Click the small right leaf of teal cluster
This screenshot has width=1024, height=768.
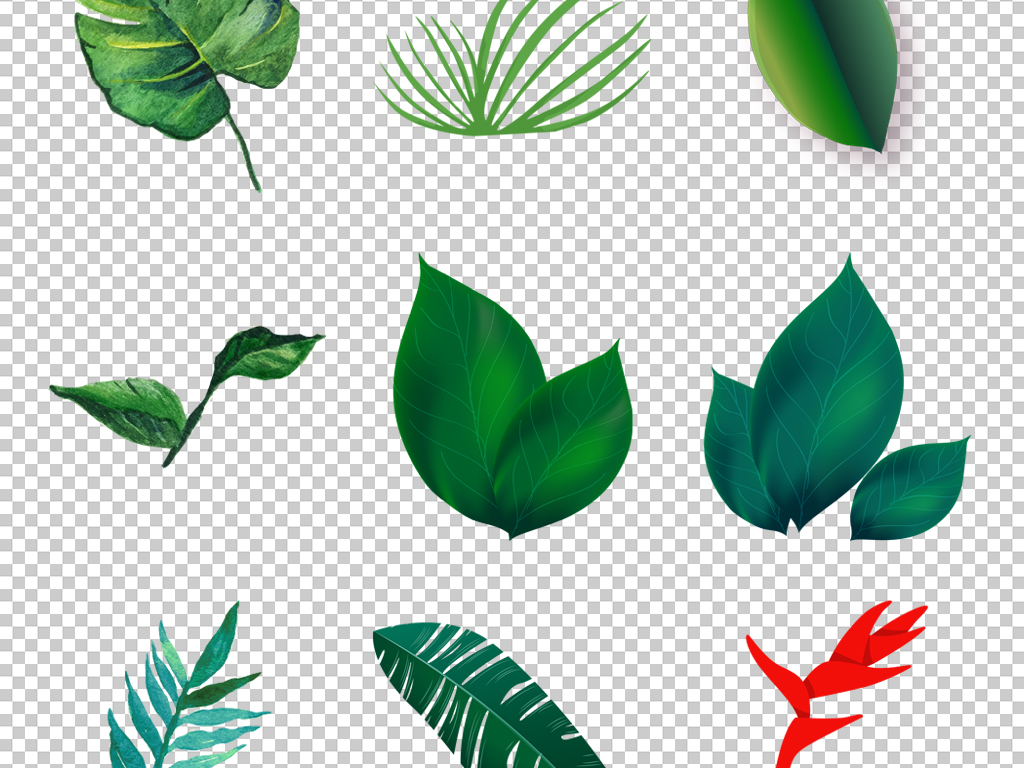(908, 488)
